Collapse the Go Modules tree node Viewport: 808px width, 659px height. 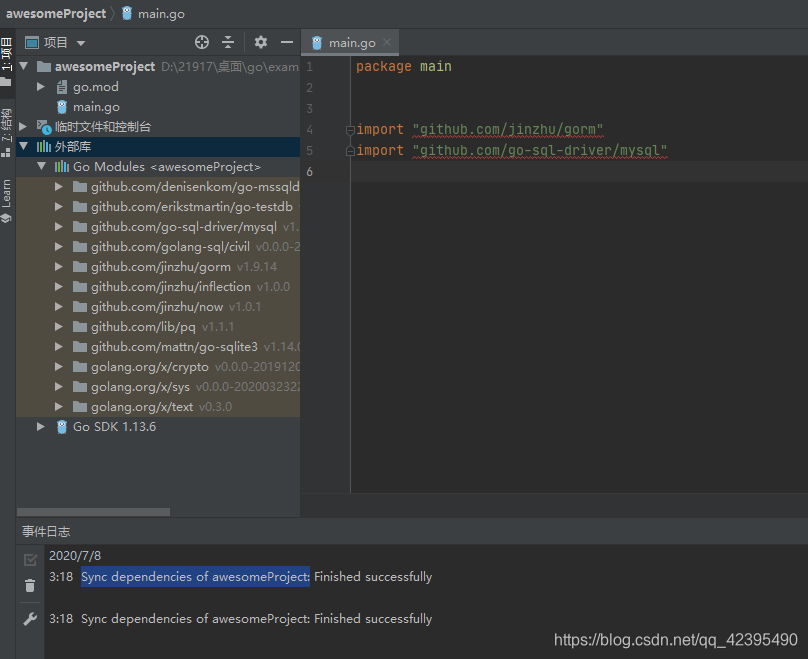[x=41, y=166]
